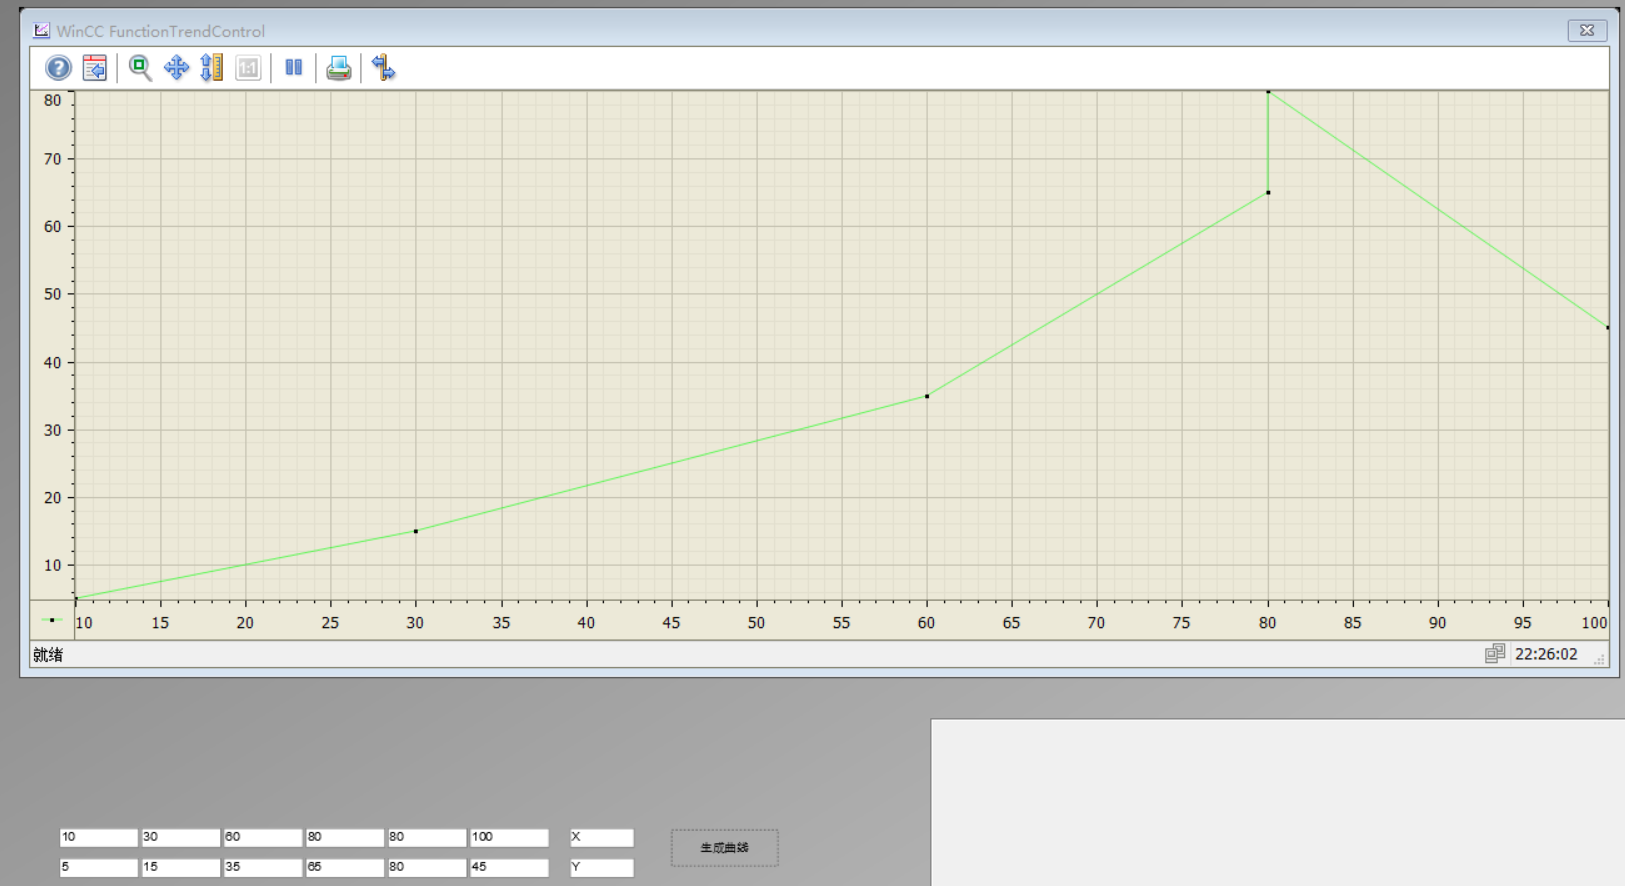Click the trend data point at X=60
This screenshot has width=1625, height=886.
click(x=927, y=396)
